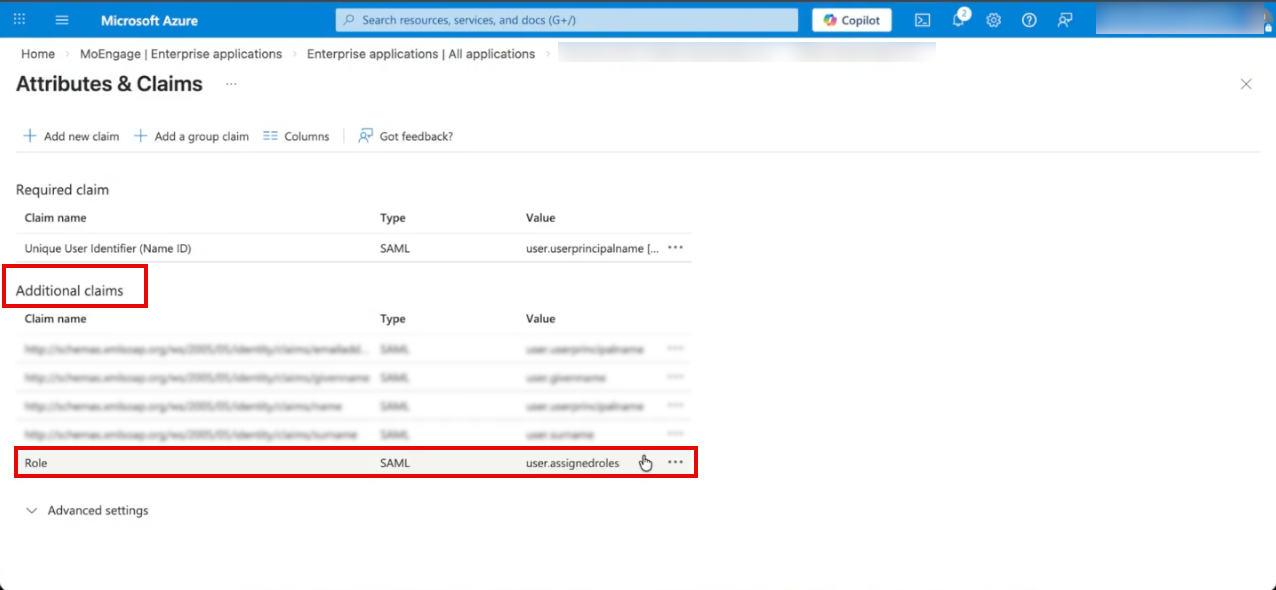Viewport: 1276px width, 590px height.
Task: Open more options for Role claim
Action: pos(675,463)
